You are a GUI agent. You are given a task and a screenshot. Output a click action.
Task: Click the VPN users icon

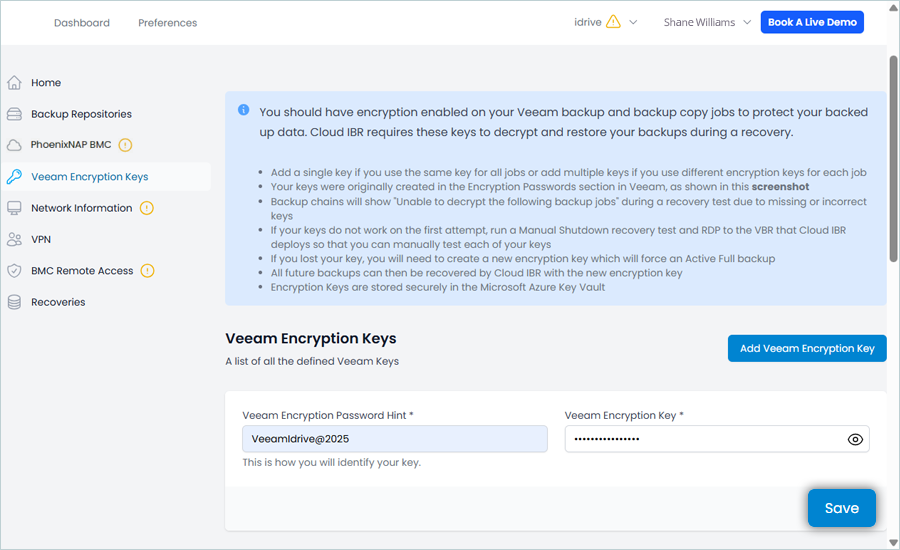[x=14, y=239]
